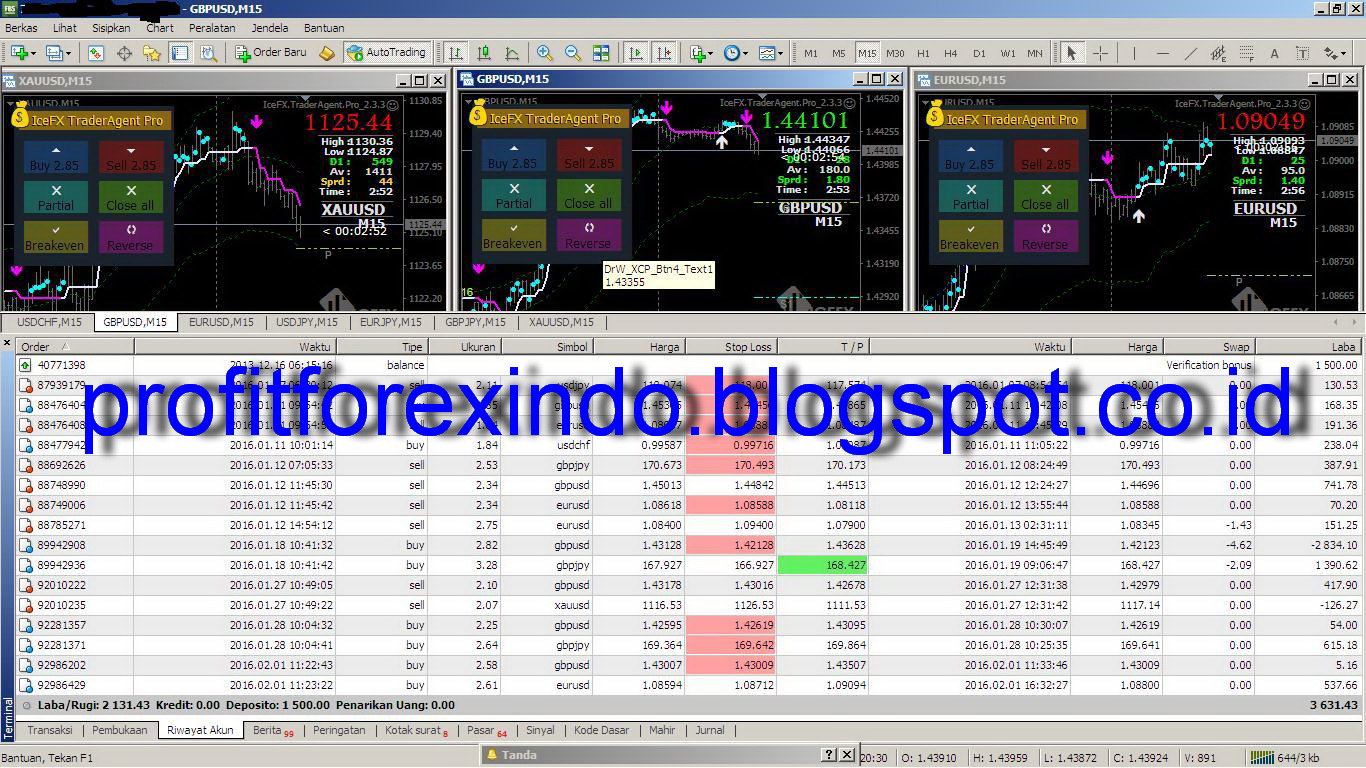Click Reverse in the GBPUSD panel
The width and height of the screenshot is (1366, 768).
pos(589,236)
